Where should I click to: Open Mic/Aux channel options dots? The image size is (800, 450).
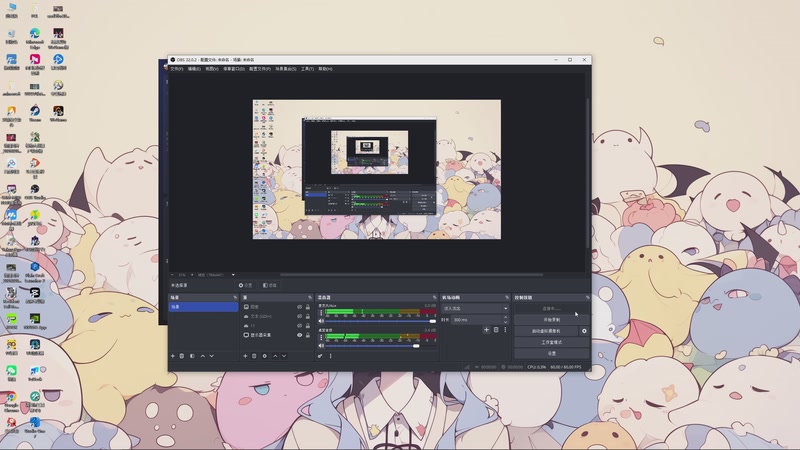321,313
